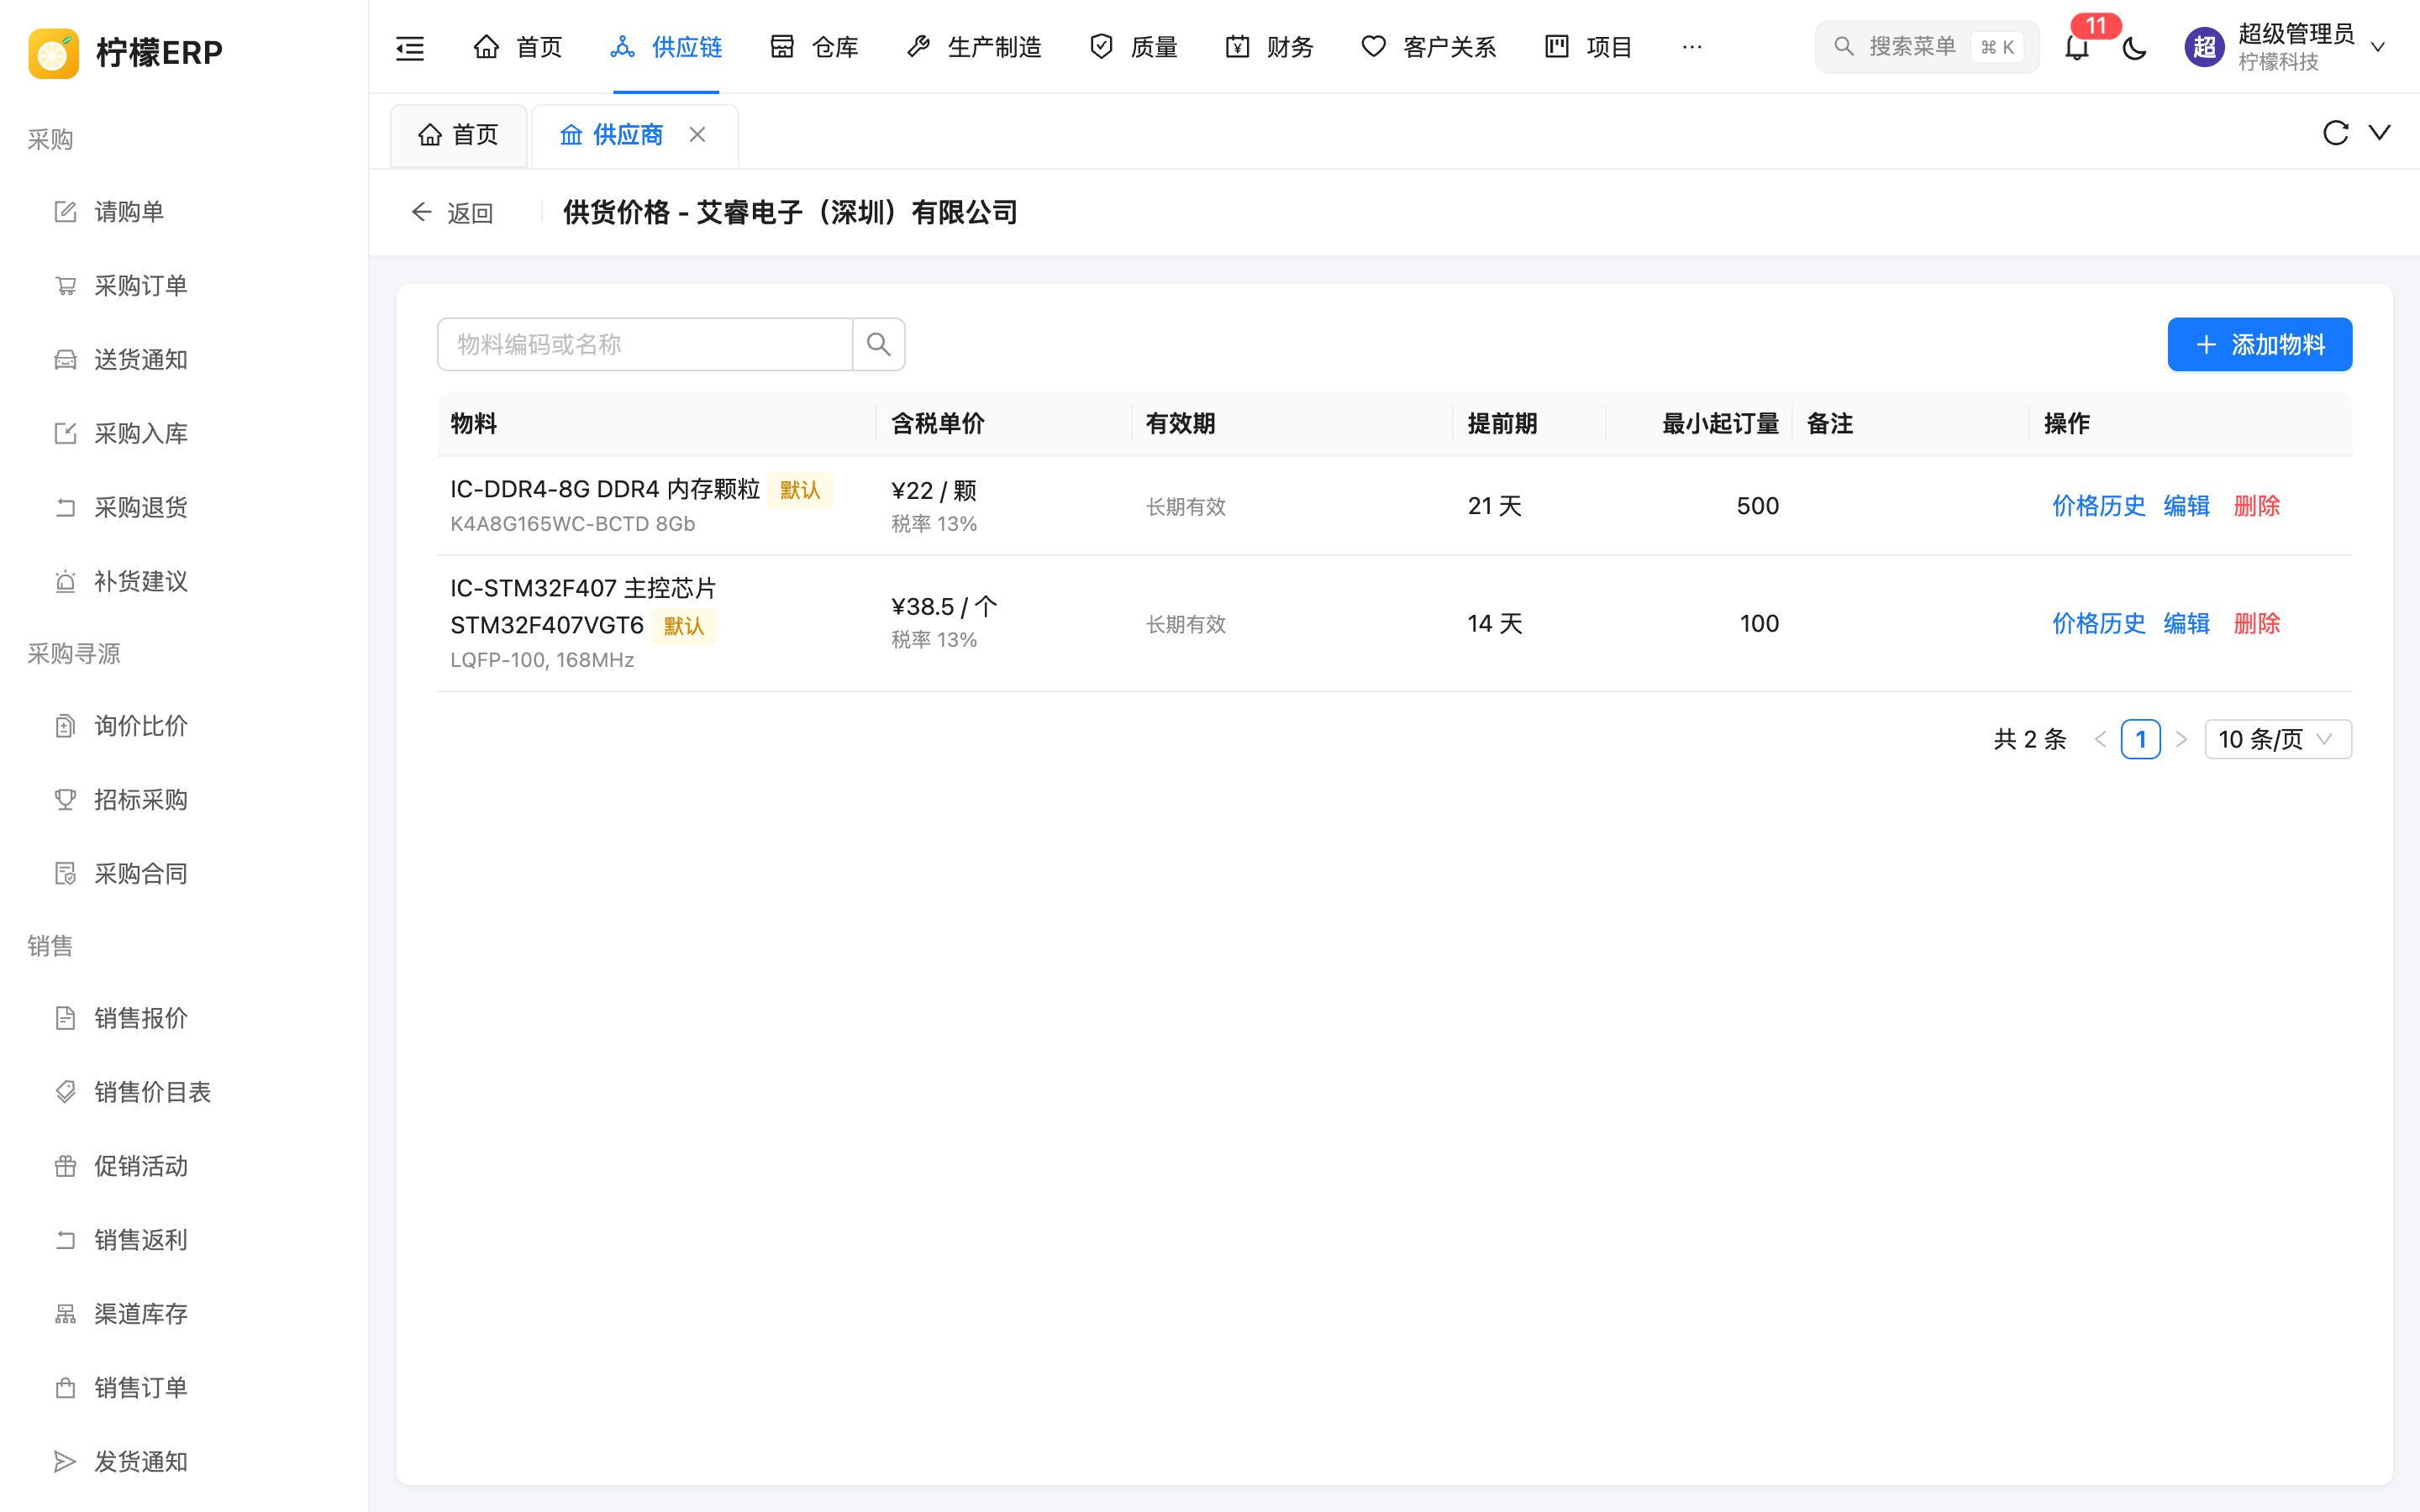Close the 供应商 tab
The width and height of the screenshot is (2420, 1512).
697,134
